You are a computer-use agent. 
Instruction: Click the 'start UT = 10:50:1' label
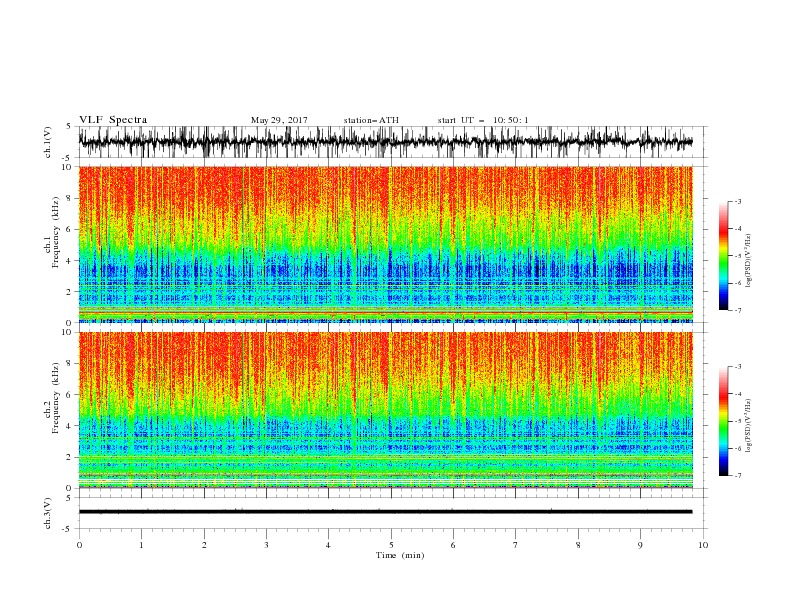point(483,120)
